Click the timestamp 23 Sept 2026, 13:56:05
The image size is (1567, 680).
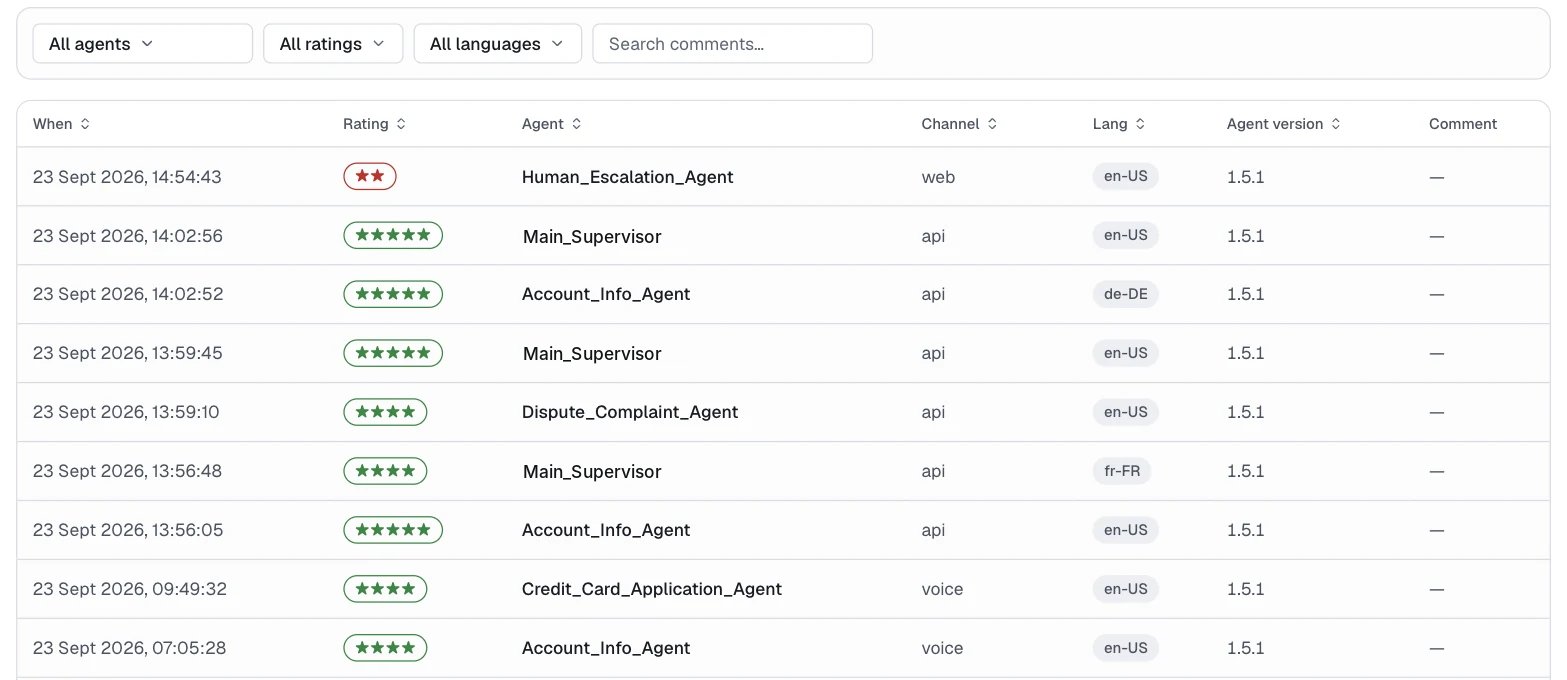[x=128, y=530]
